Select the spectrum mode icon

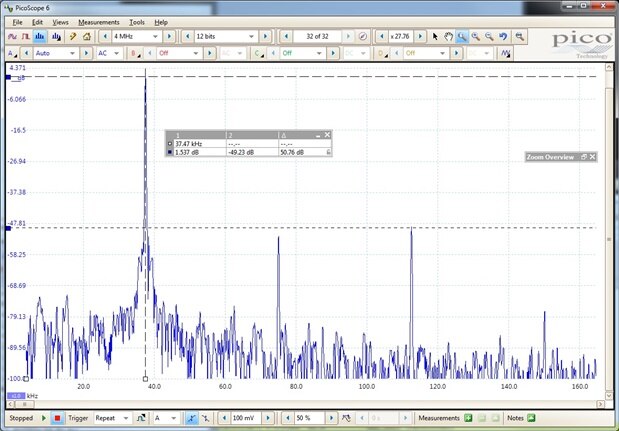[42, 36]
